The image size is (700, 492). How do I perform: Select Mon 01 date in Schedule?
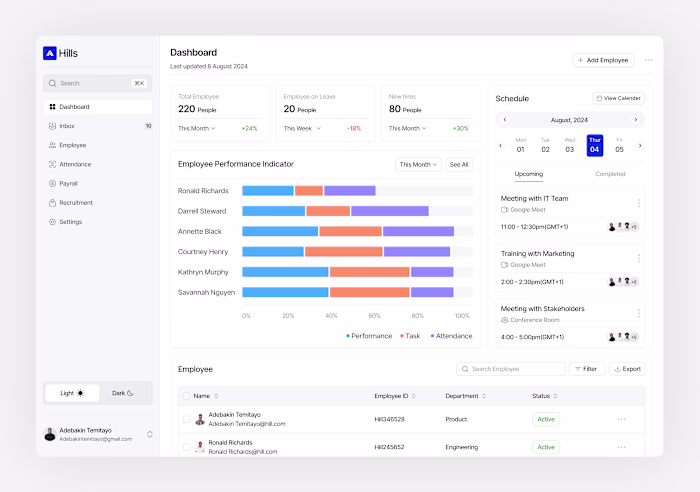521,146
